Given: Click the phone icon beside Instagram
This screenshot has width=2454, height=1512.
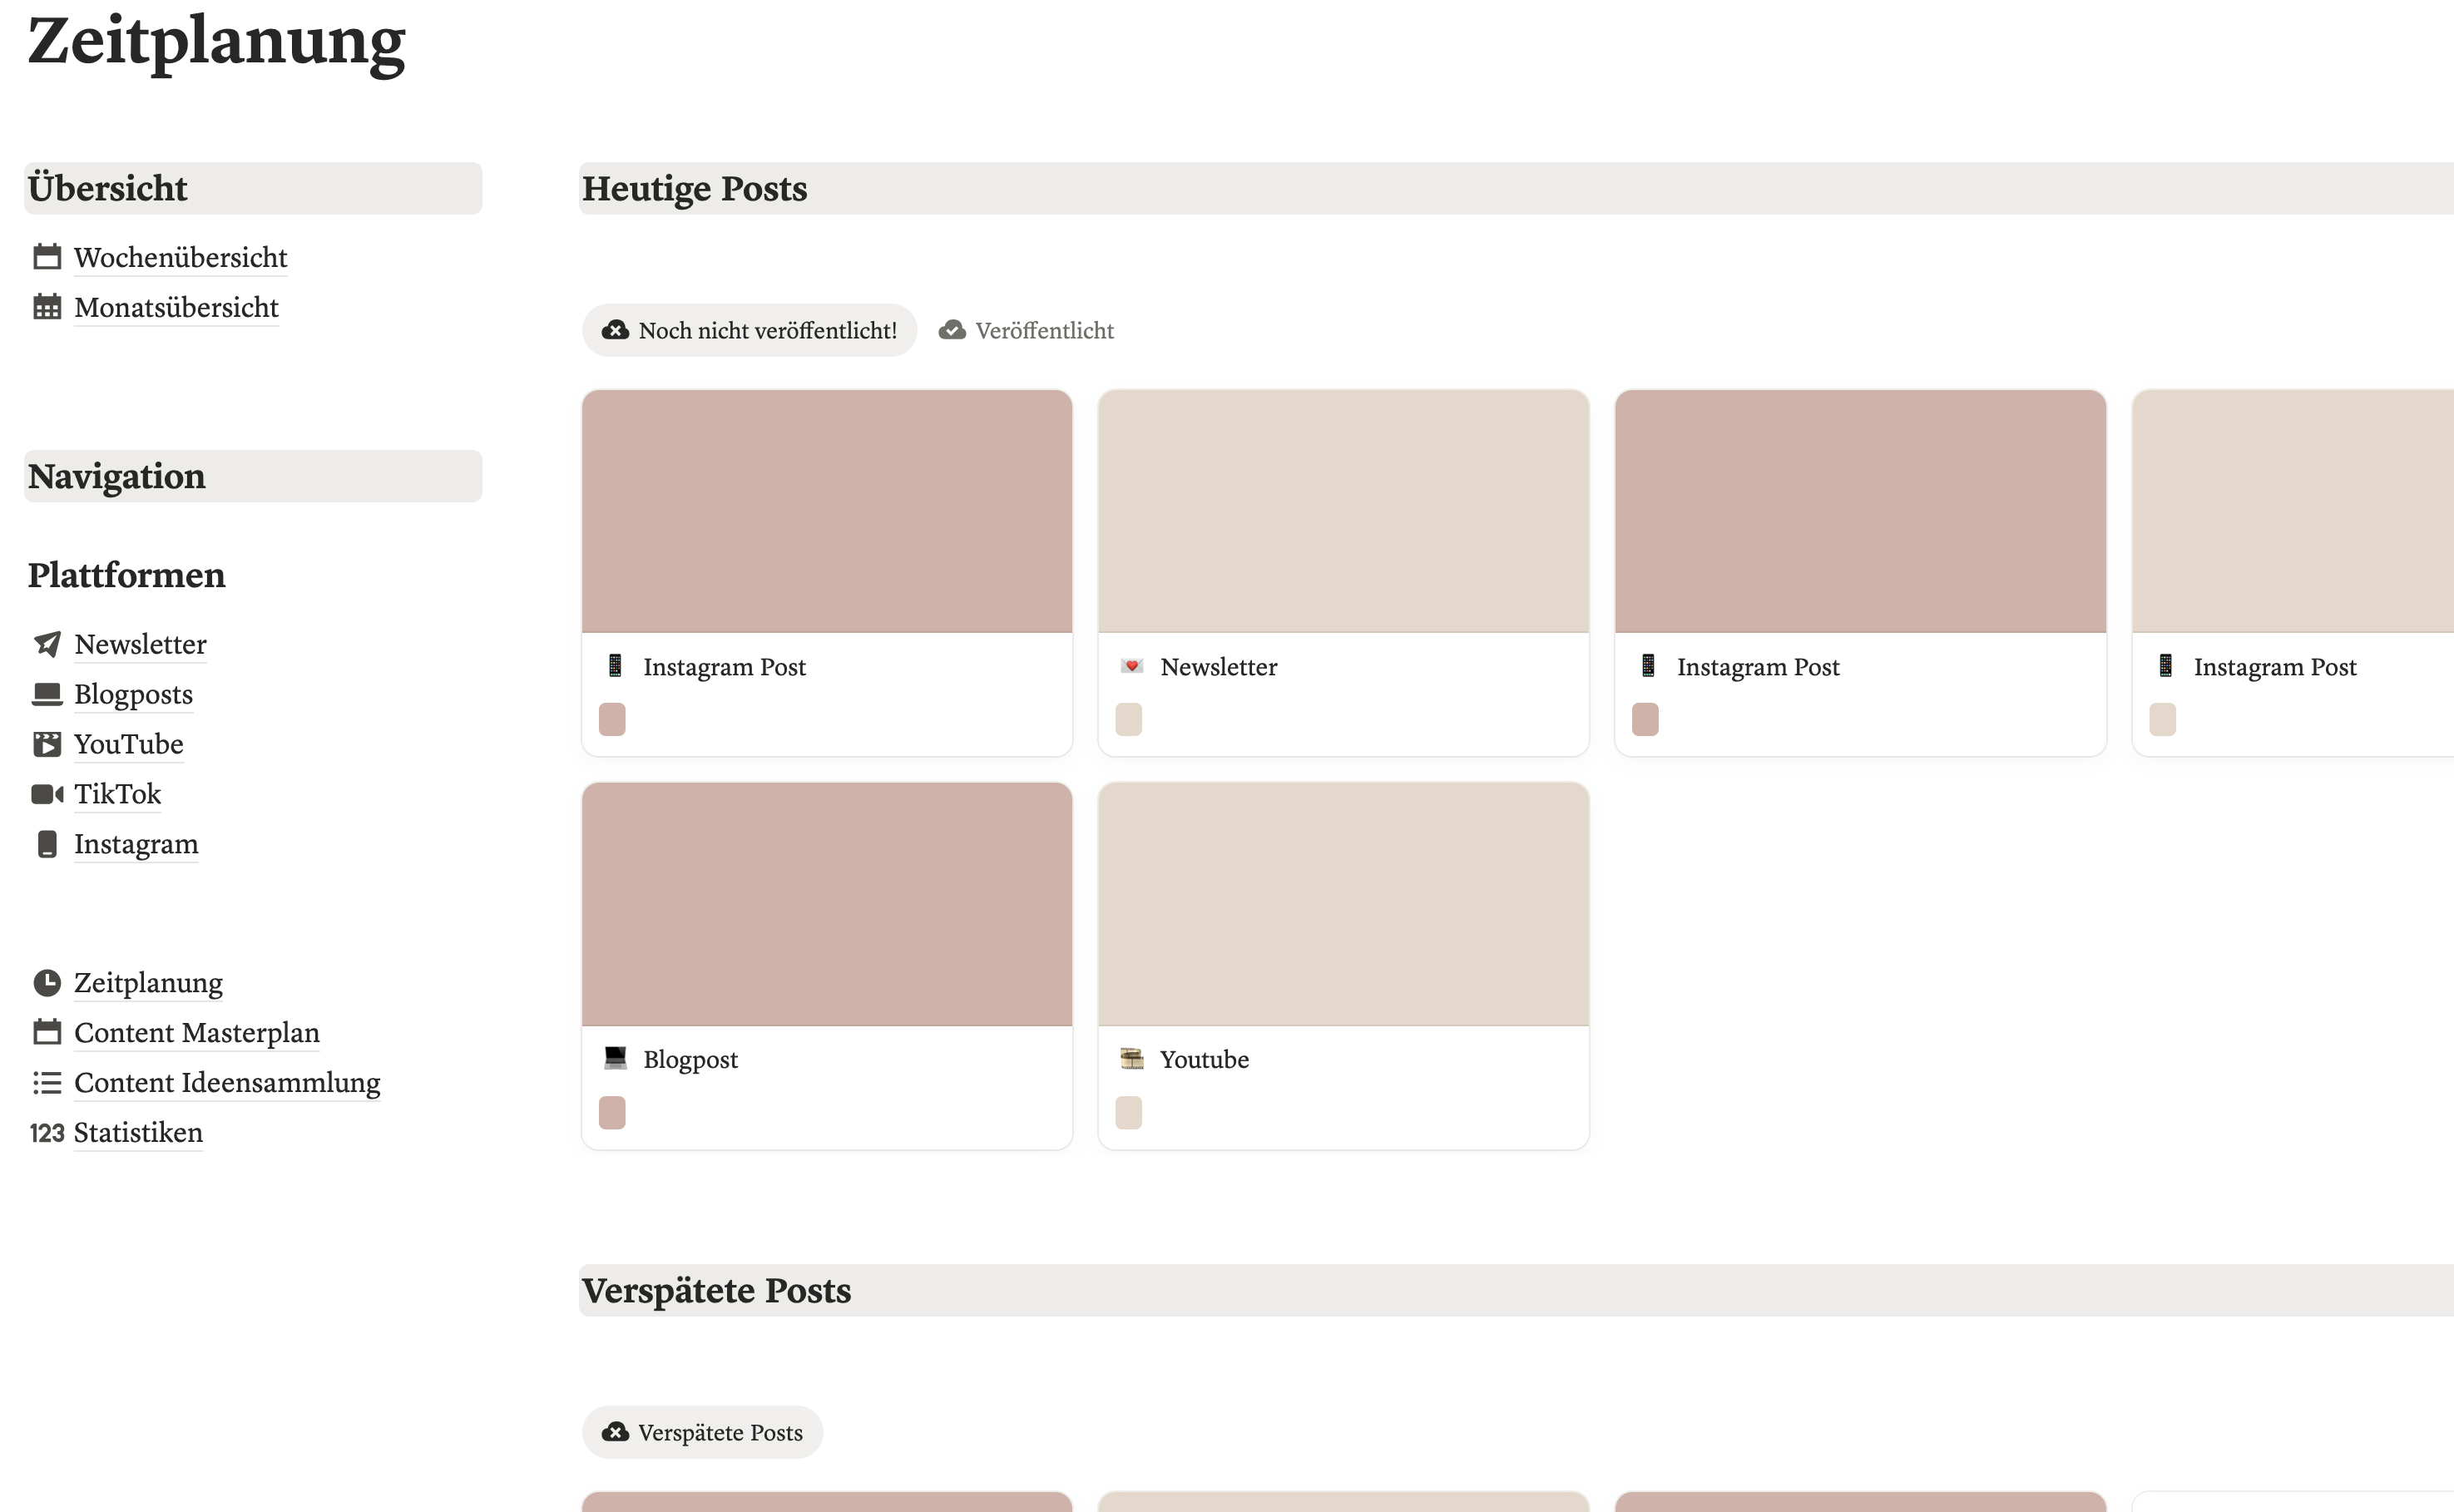Looking at the screenshot, I should [x=47, y=844].
